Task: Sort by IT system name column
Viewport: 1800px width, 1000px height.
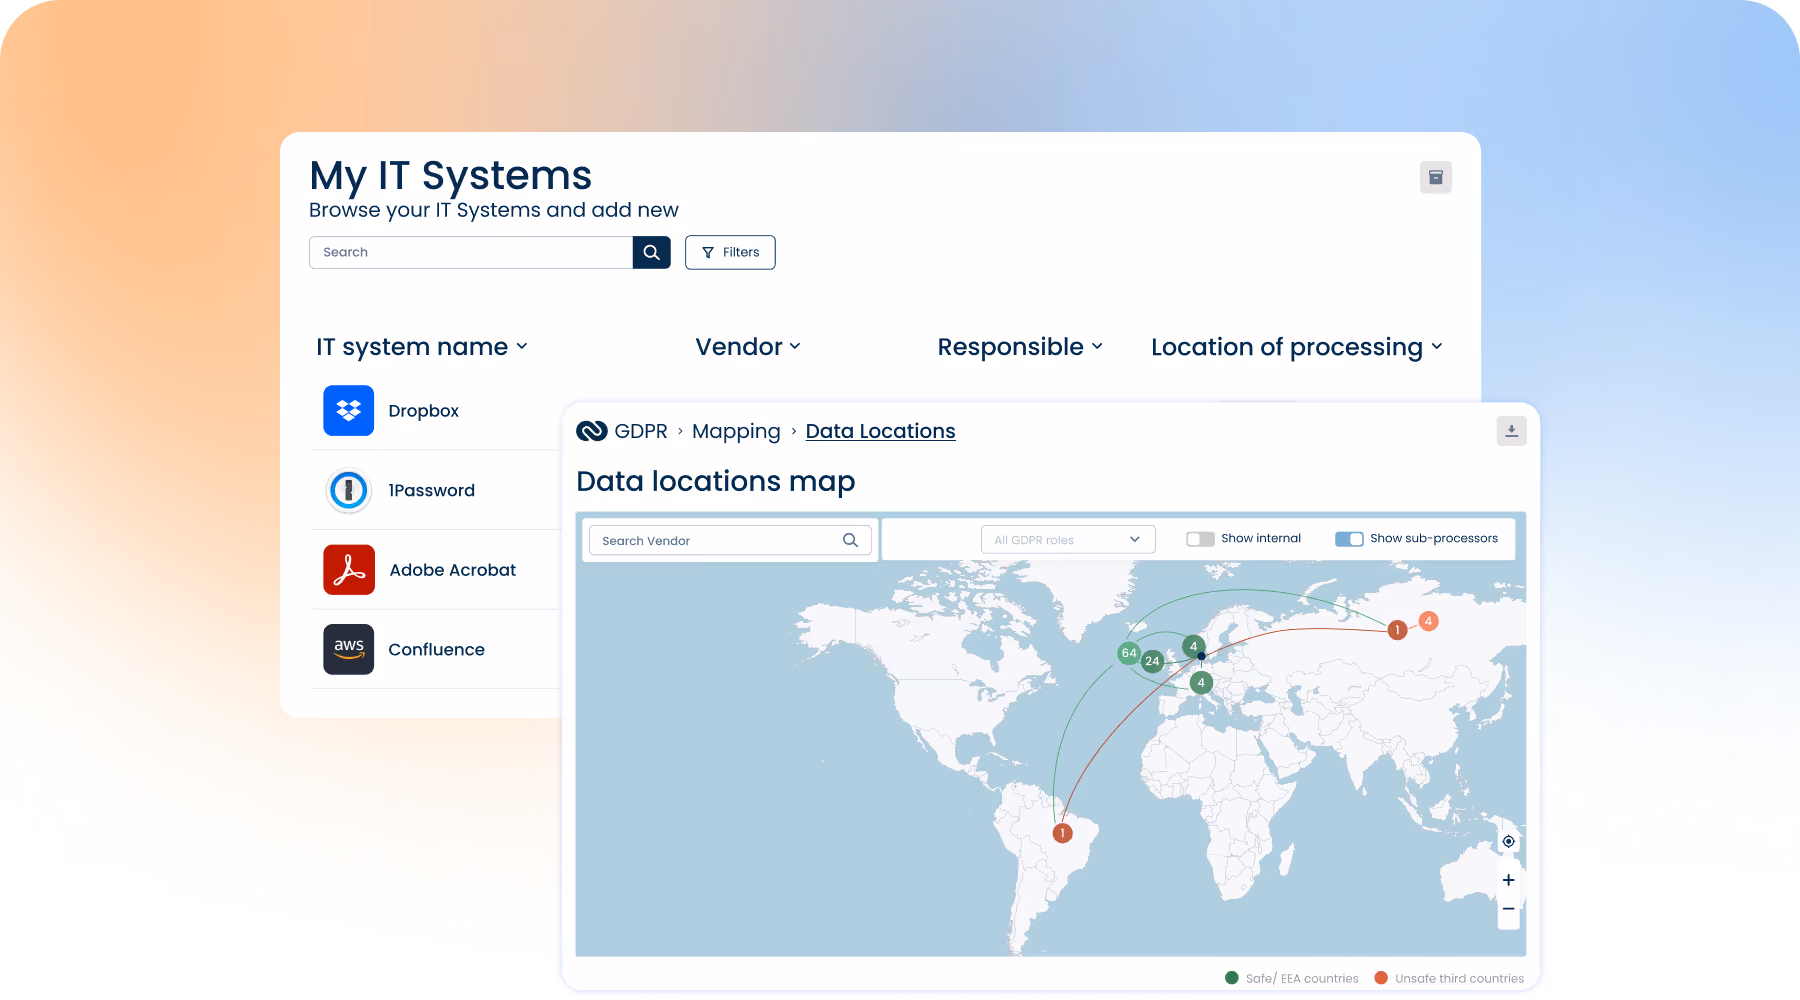Action: coord(422,347)
